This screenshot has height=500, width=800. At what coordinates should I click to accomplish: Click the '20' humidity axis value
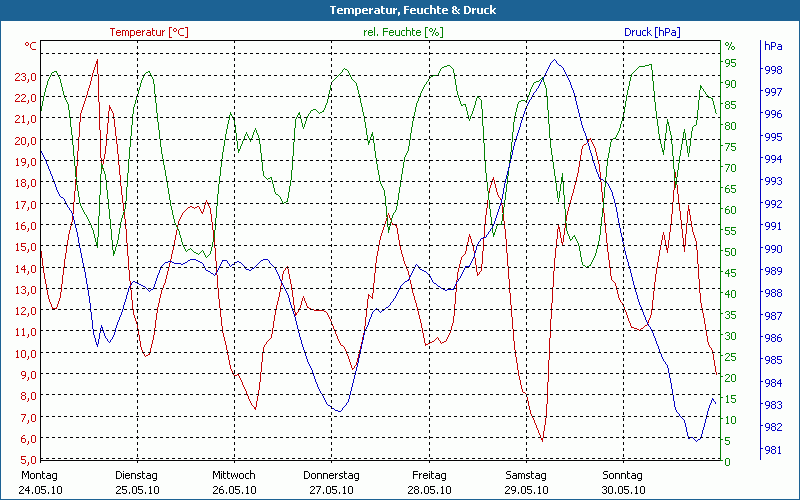731,378
